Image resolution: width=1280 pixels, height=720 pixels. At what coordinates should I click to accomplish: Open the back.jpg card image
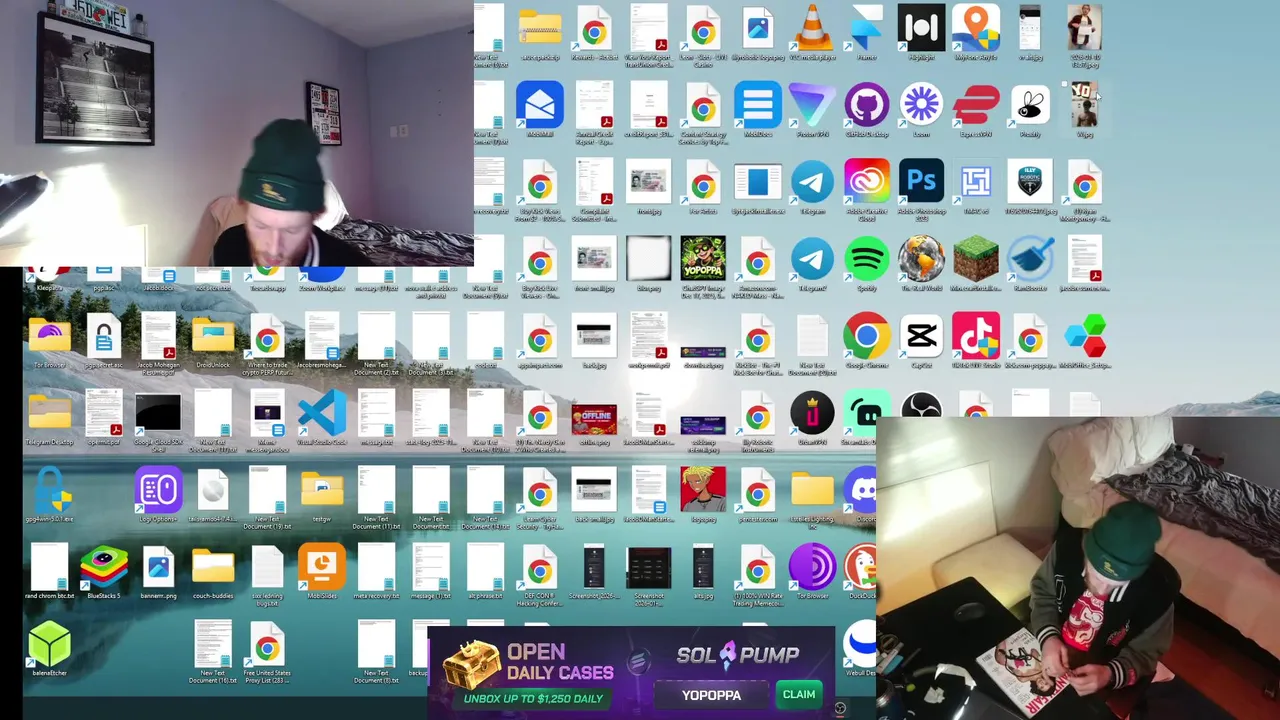point(594,336)
